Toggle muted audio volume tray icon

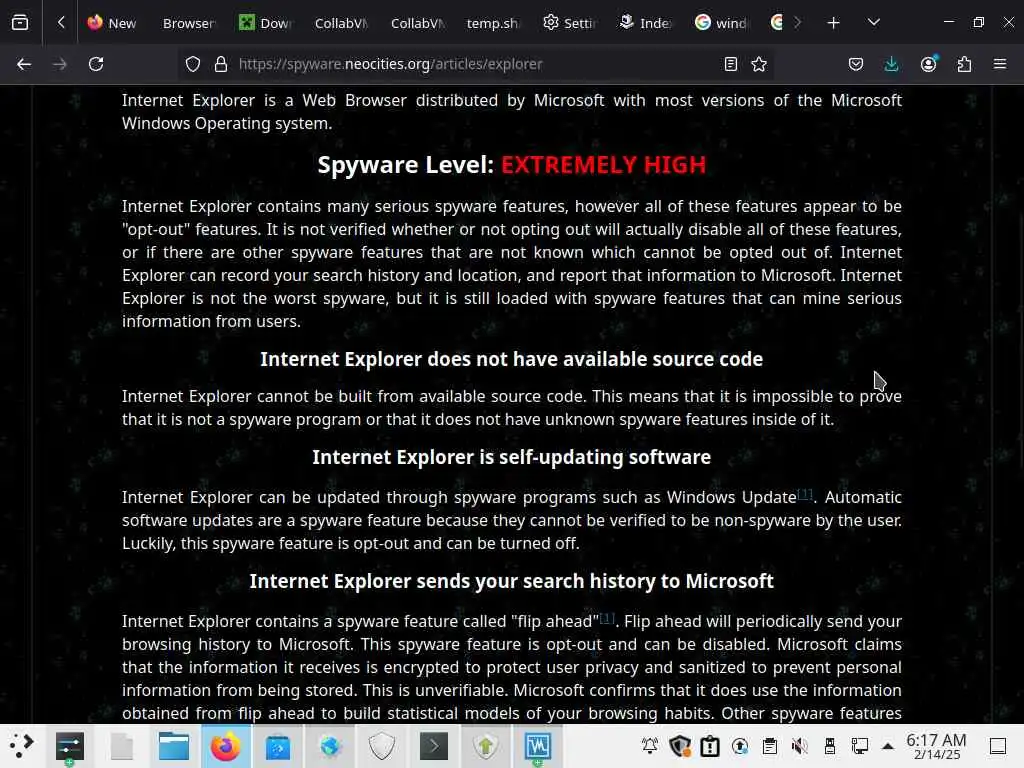[800, 746]
